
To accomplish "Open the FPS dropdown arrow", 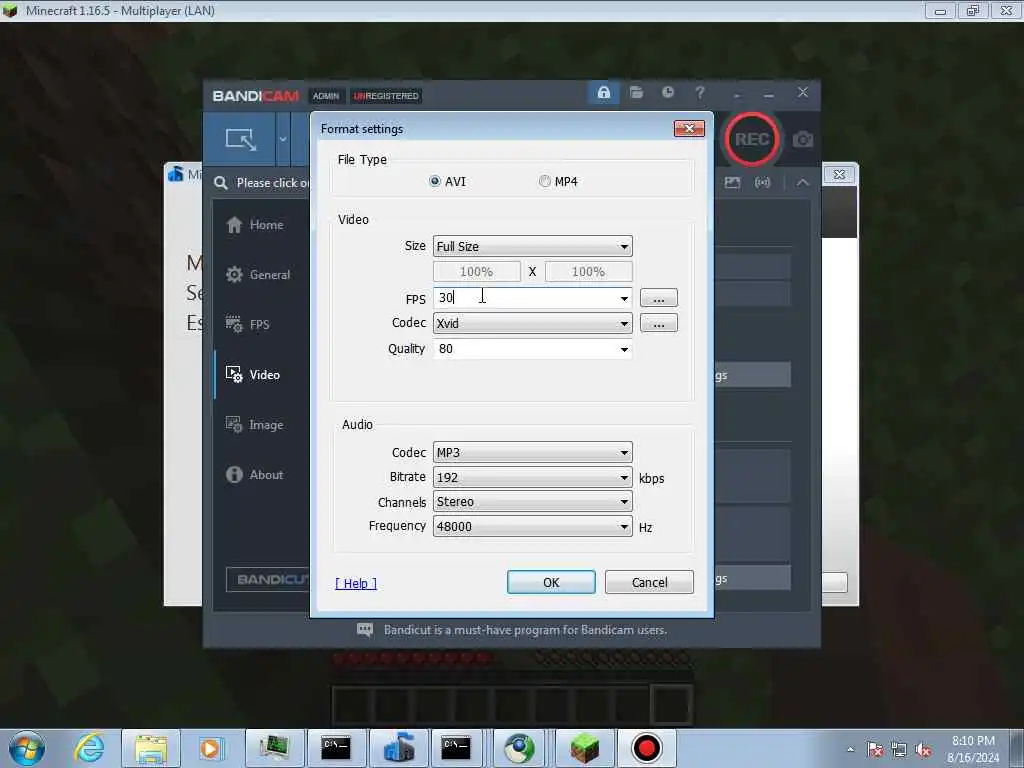I will coord(624,298).
